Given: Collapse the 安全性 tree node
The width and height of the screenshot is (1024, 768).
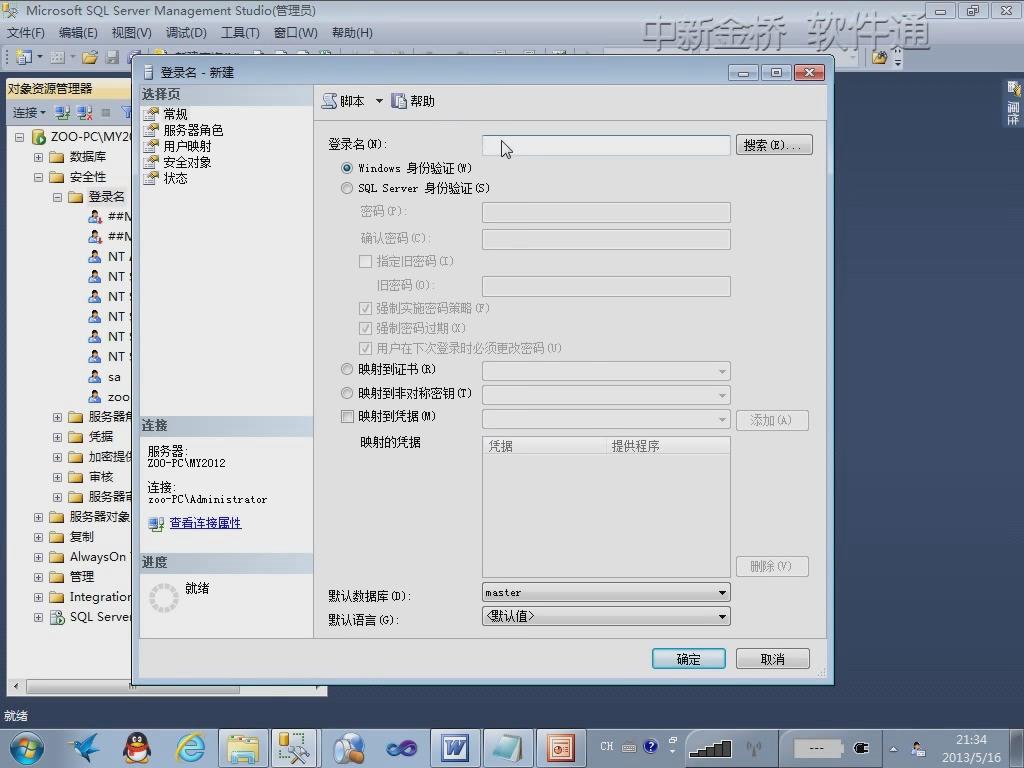Looking at the screenshot, I should (x=39, y=177).
